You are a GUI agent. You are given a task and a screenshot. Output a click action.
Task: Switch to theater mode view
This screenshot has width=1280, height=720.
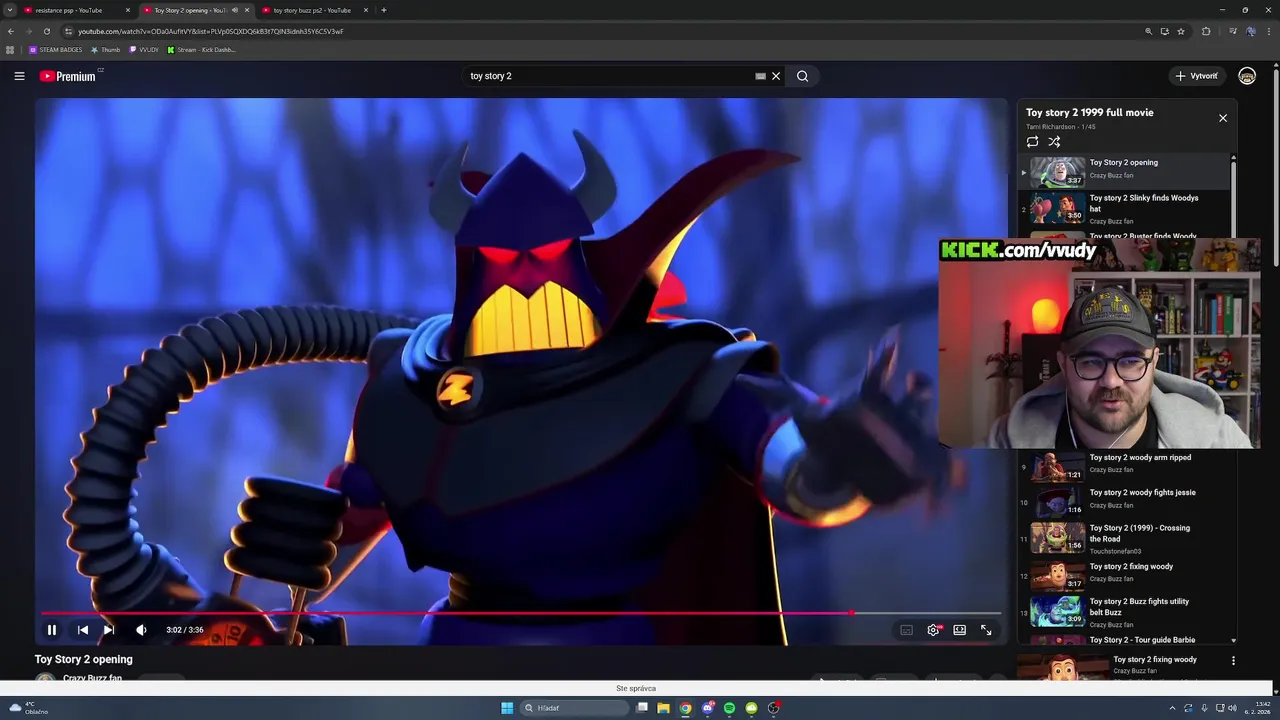click(x=960, y=630)
